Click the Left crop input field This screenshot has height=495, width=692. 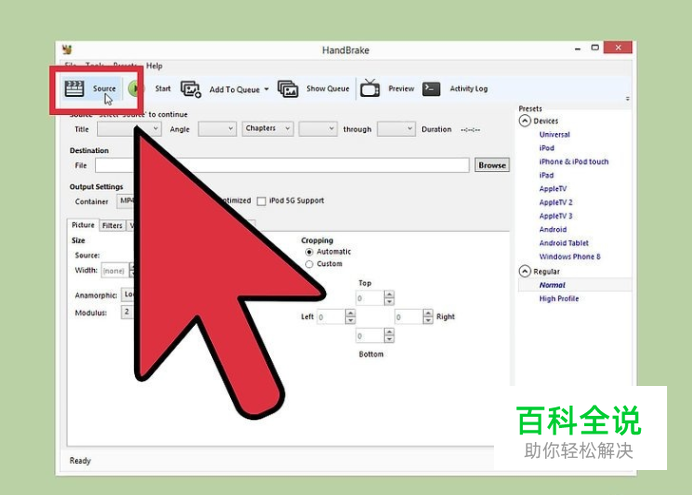[331, 317]
